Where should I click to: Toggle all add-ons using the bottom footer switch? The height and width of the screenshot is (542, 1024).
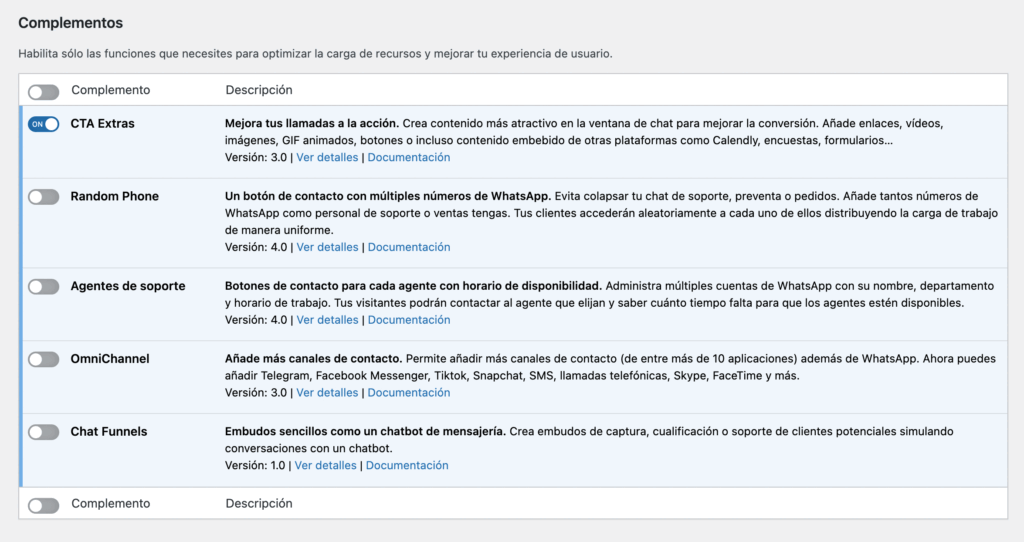43,505
